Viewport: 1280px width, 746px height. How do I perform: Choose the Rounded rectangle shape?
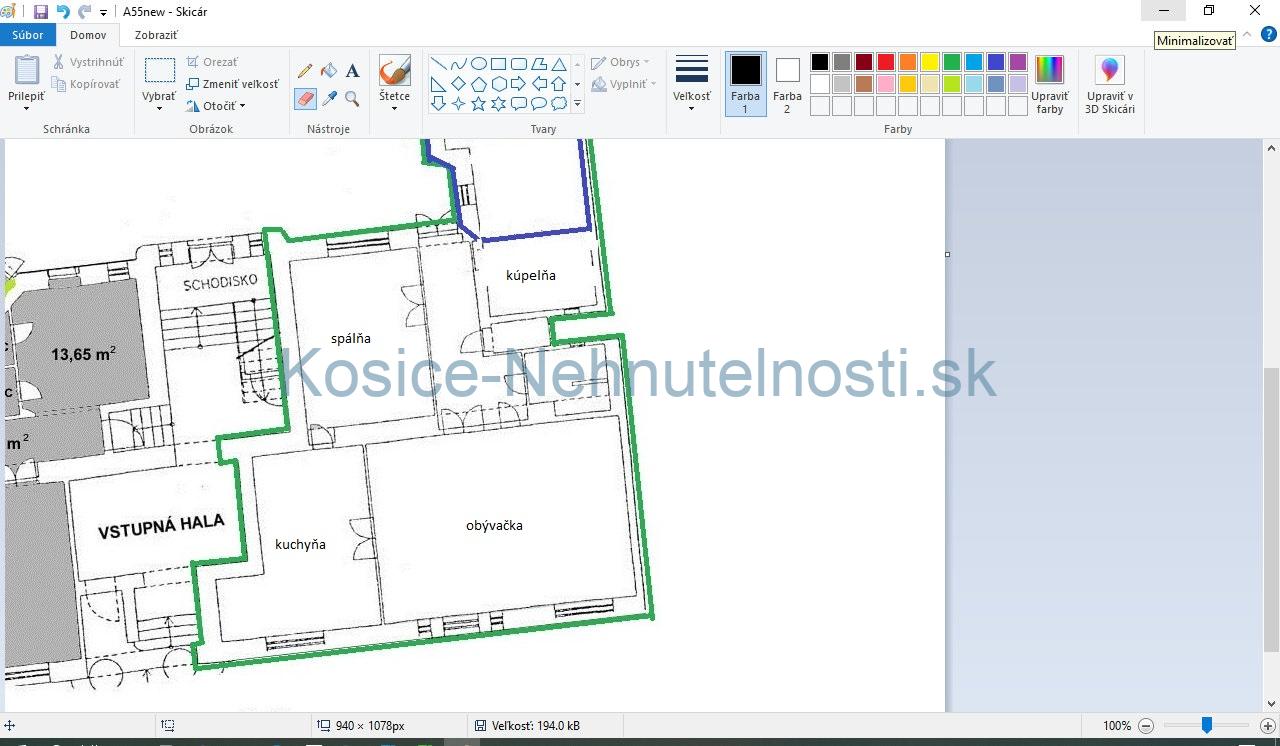518,64
